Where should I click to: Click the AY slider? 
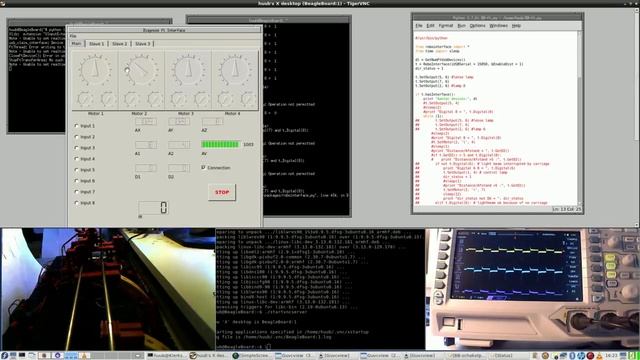179,122
